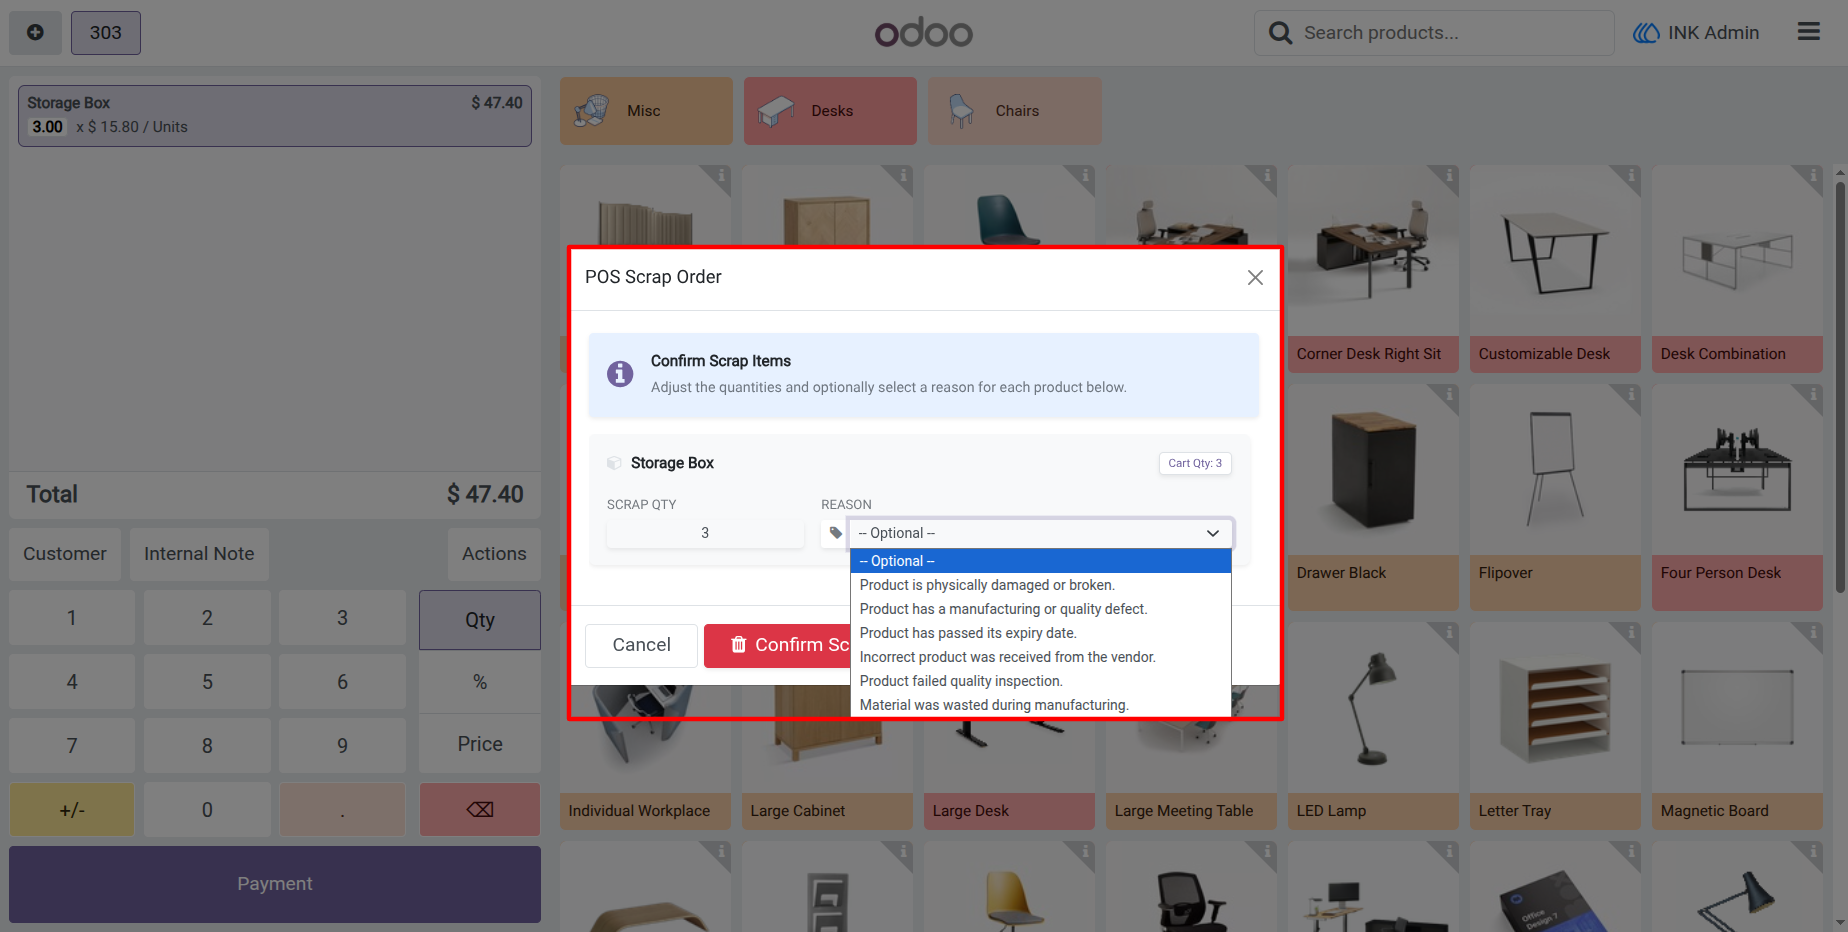Open the Actions button
The width and height of the screenshot is (1848, 932).
(x=494, y=554)
